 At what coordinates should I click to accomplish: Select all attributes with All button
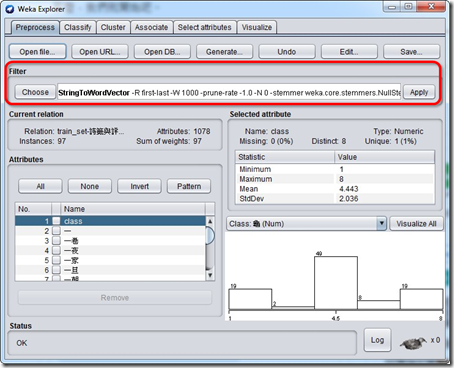[40, 186]
